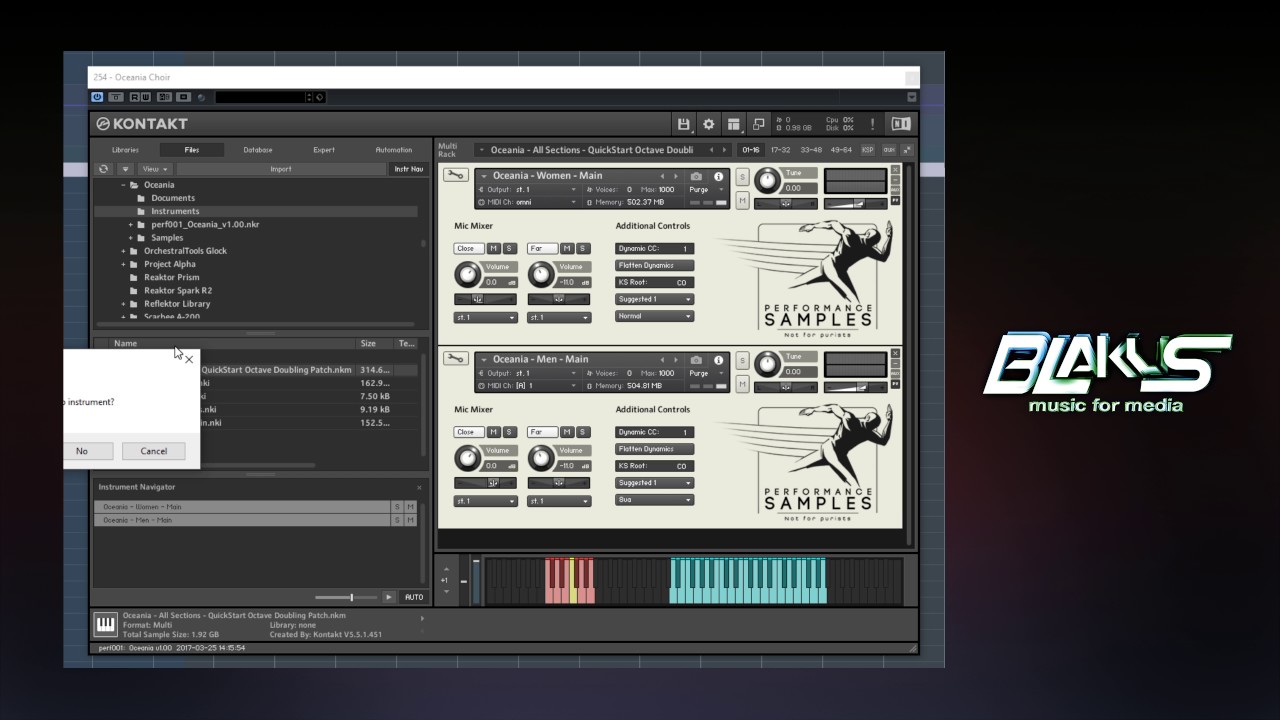Mute the Close mic on Women - Main
Viewport: 1280px width, 720px height.
[x=493, y=249]
